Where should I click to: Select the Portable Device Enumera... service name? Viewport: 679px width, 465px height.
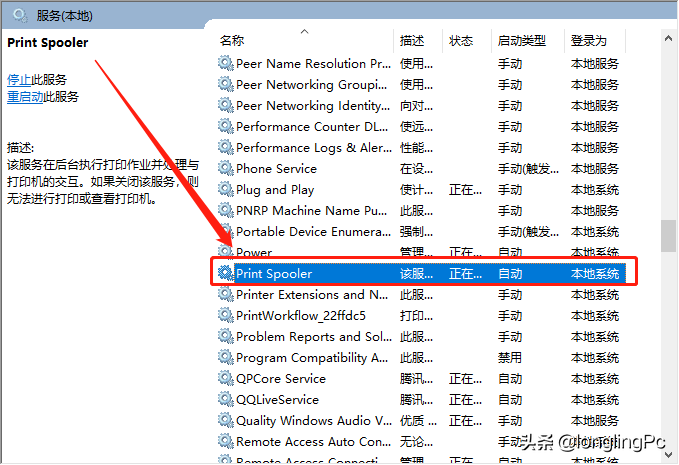pos(314,232)
